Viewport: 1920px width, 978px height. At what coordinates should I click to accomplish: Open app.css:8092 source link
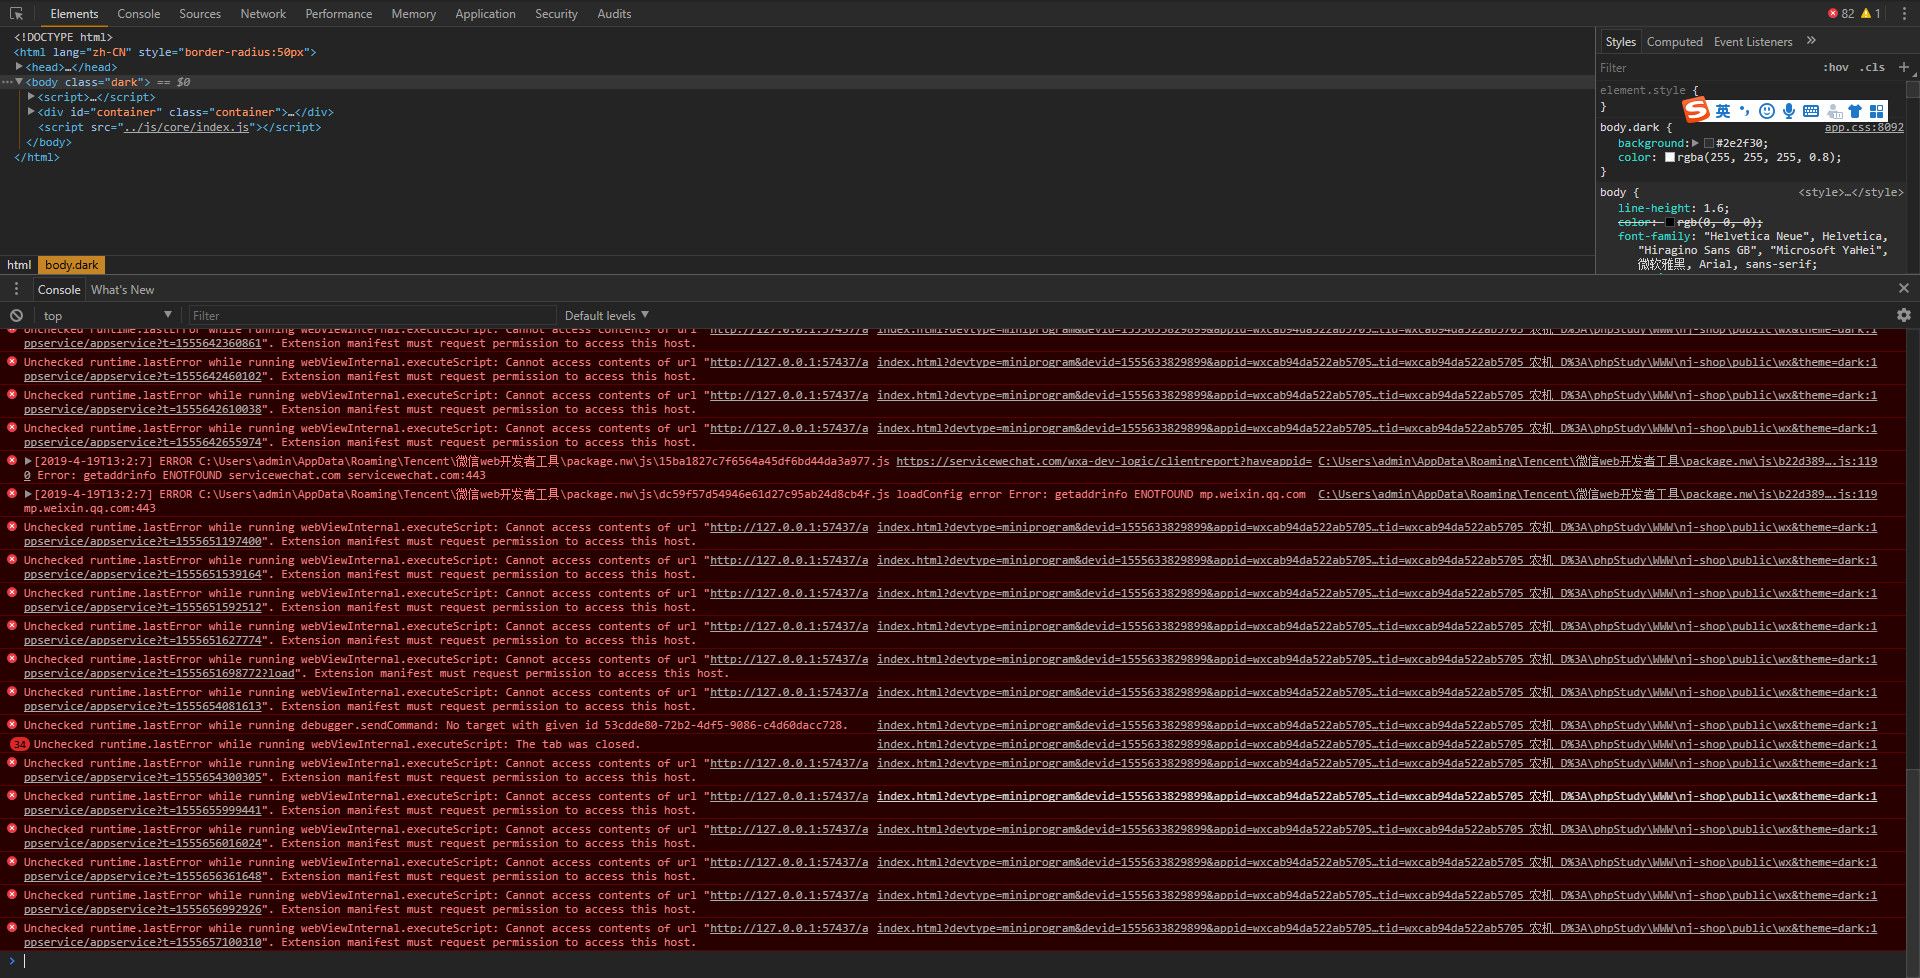[x=1864, y=127]
